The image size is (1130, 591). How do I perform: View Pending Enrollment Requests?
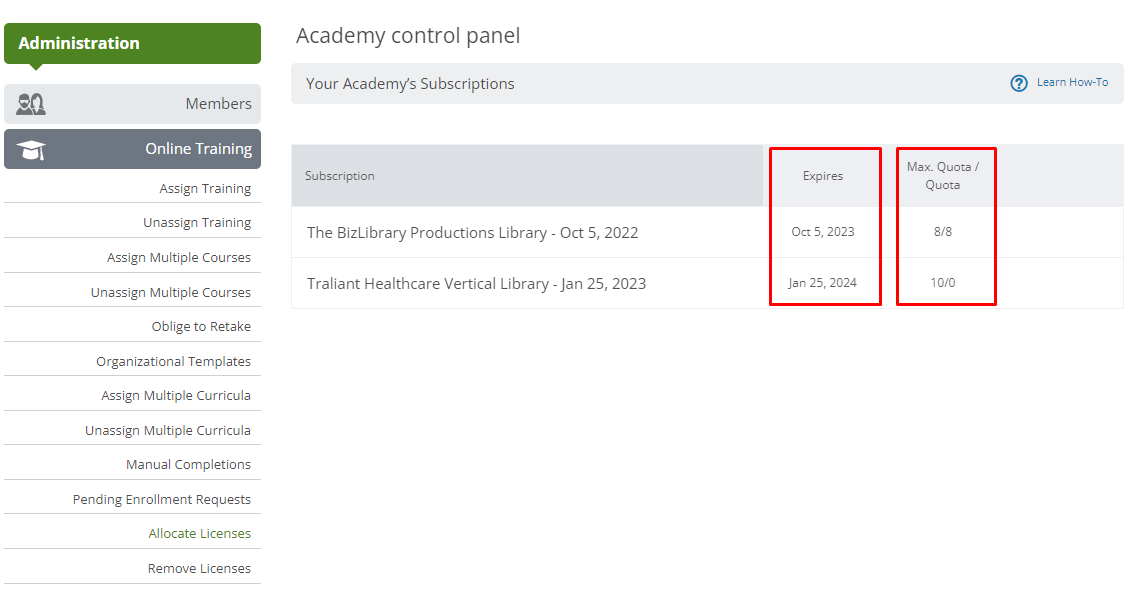click(161, 499)
